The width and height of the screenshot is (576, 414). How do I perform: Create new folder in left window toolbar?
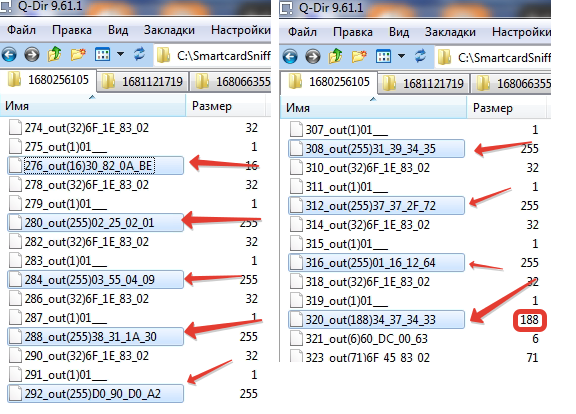point(78,55)
